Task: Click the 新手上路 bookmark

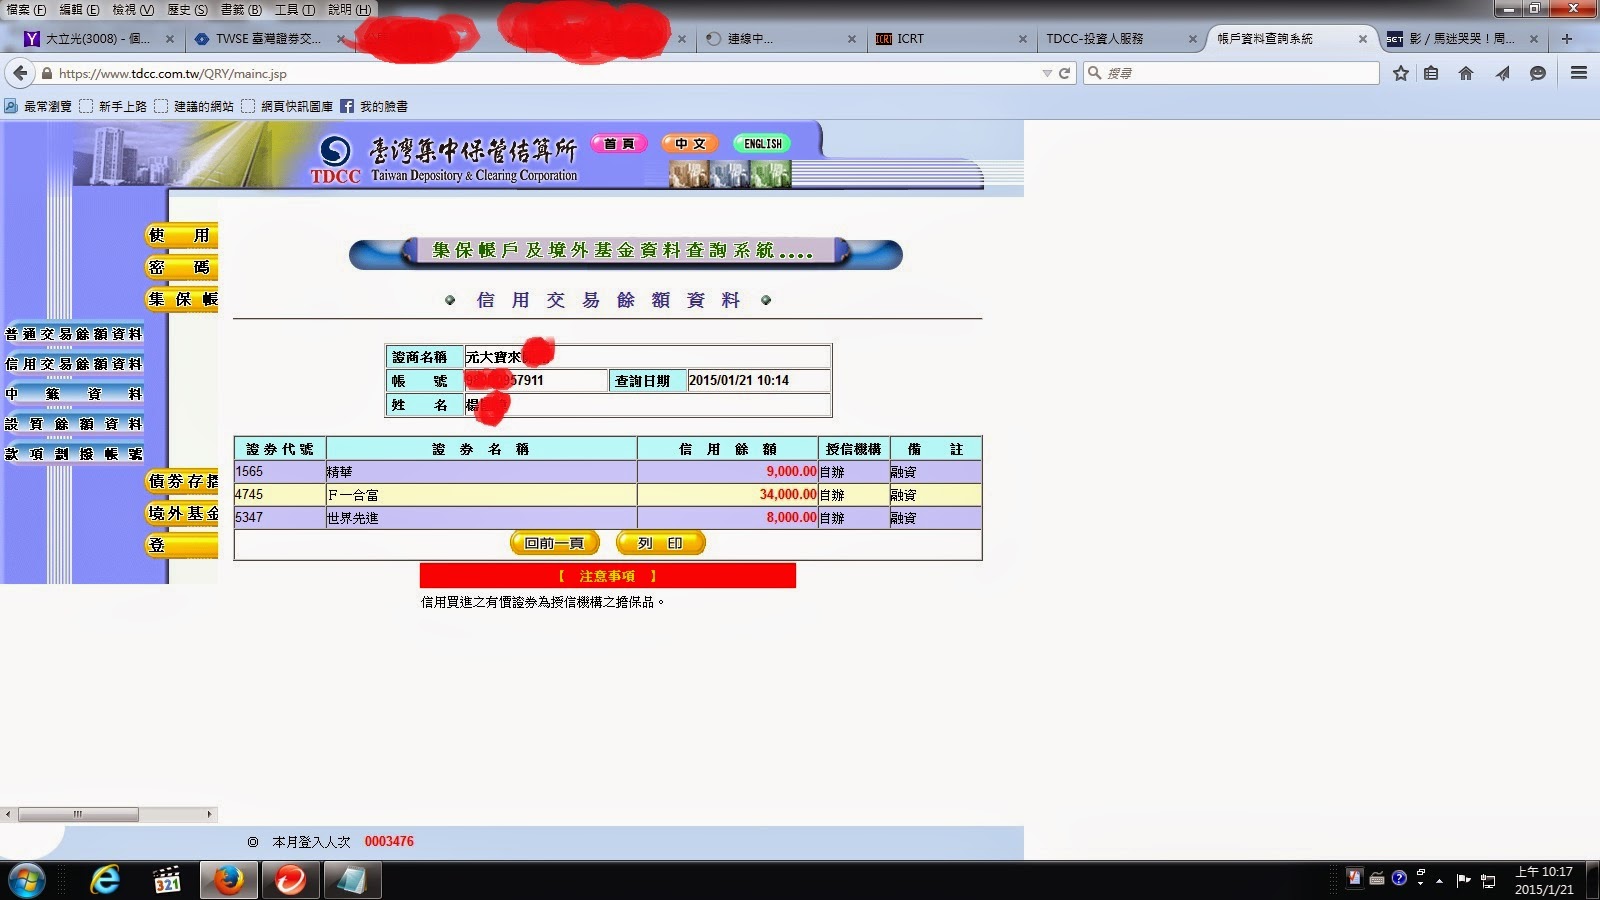Action: (113, 106)
